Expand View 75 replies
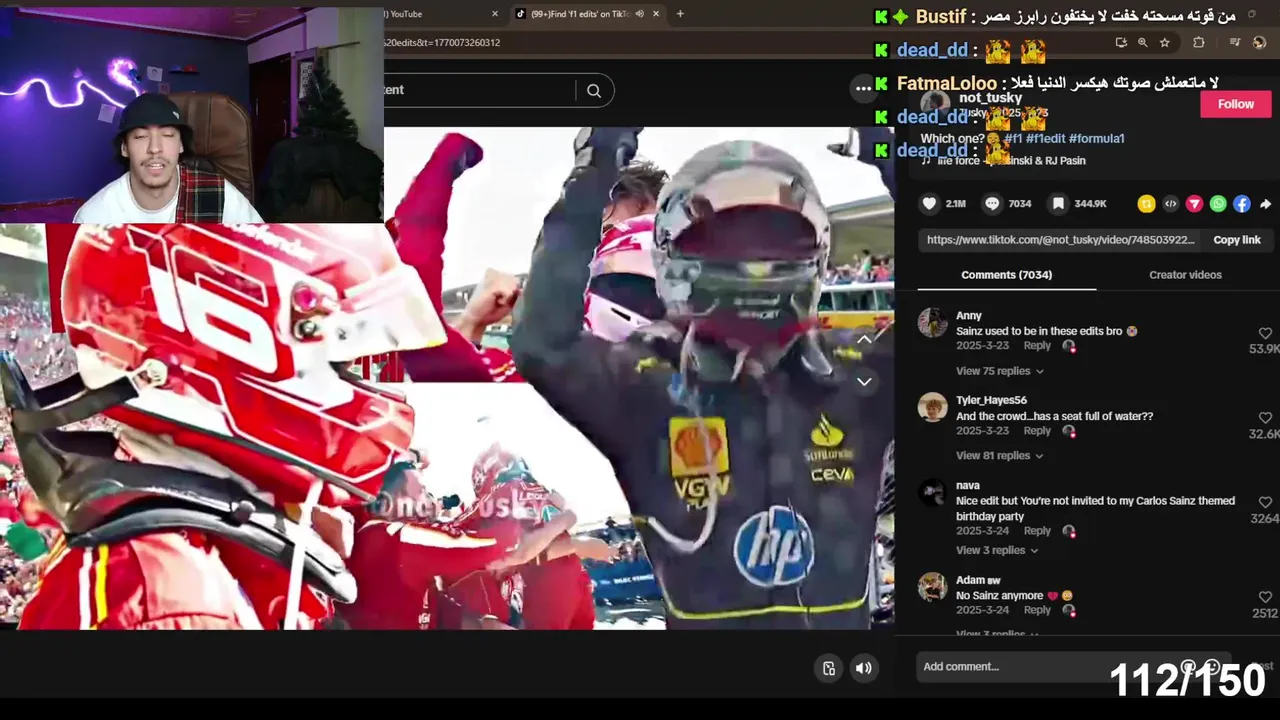 [x=999, y=371]
